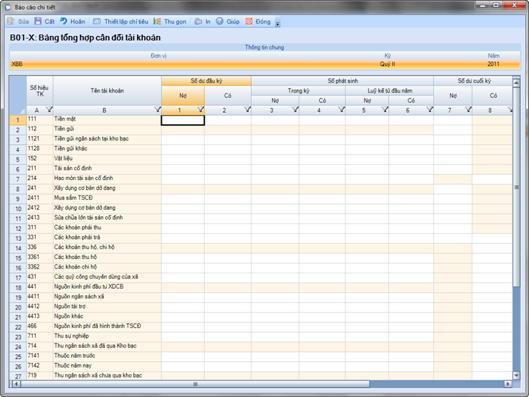Click account name Mua sắm TSCĐ

(x=73, y=198)
